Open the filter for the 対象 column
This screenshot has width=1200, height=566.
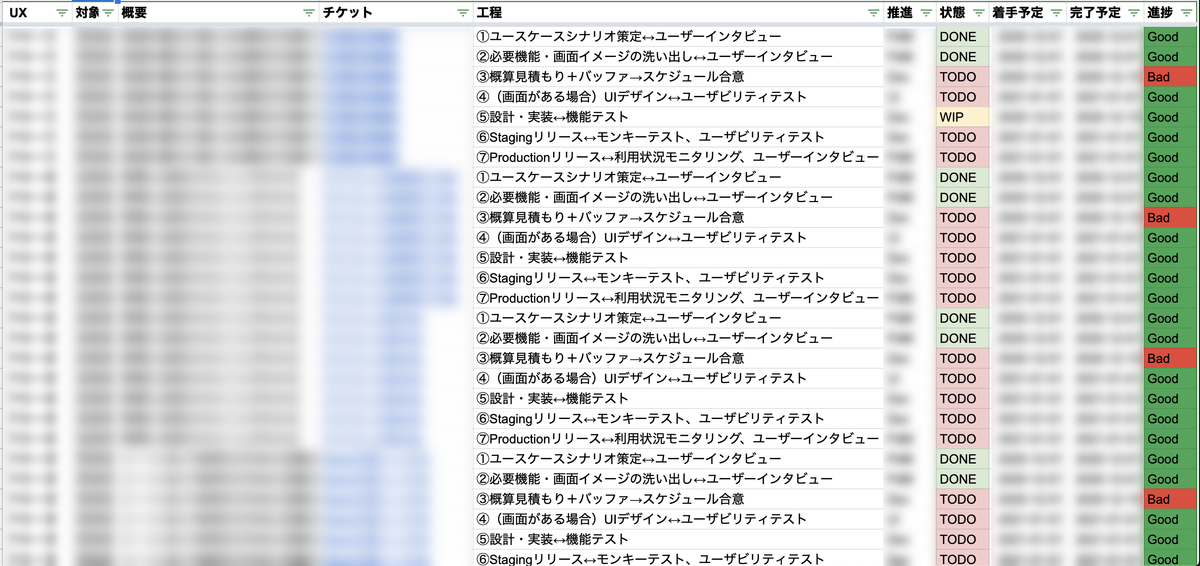click(108, 14)
